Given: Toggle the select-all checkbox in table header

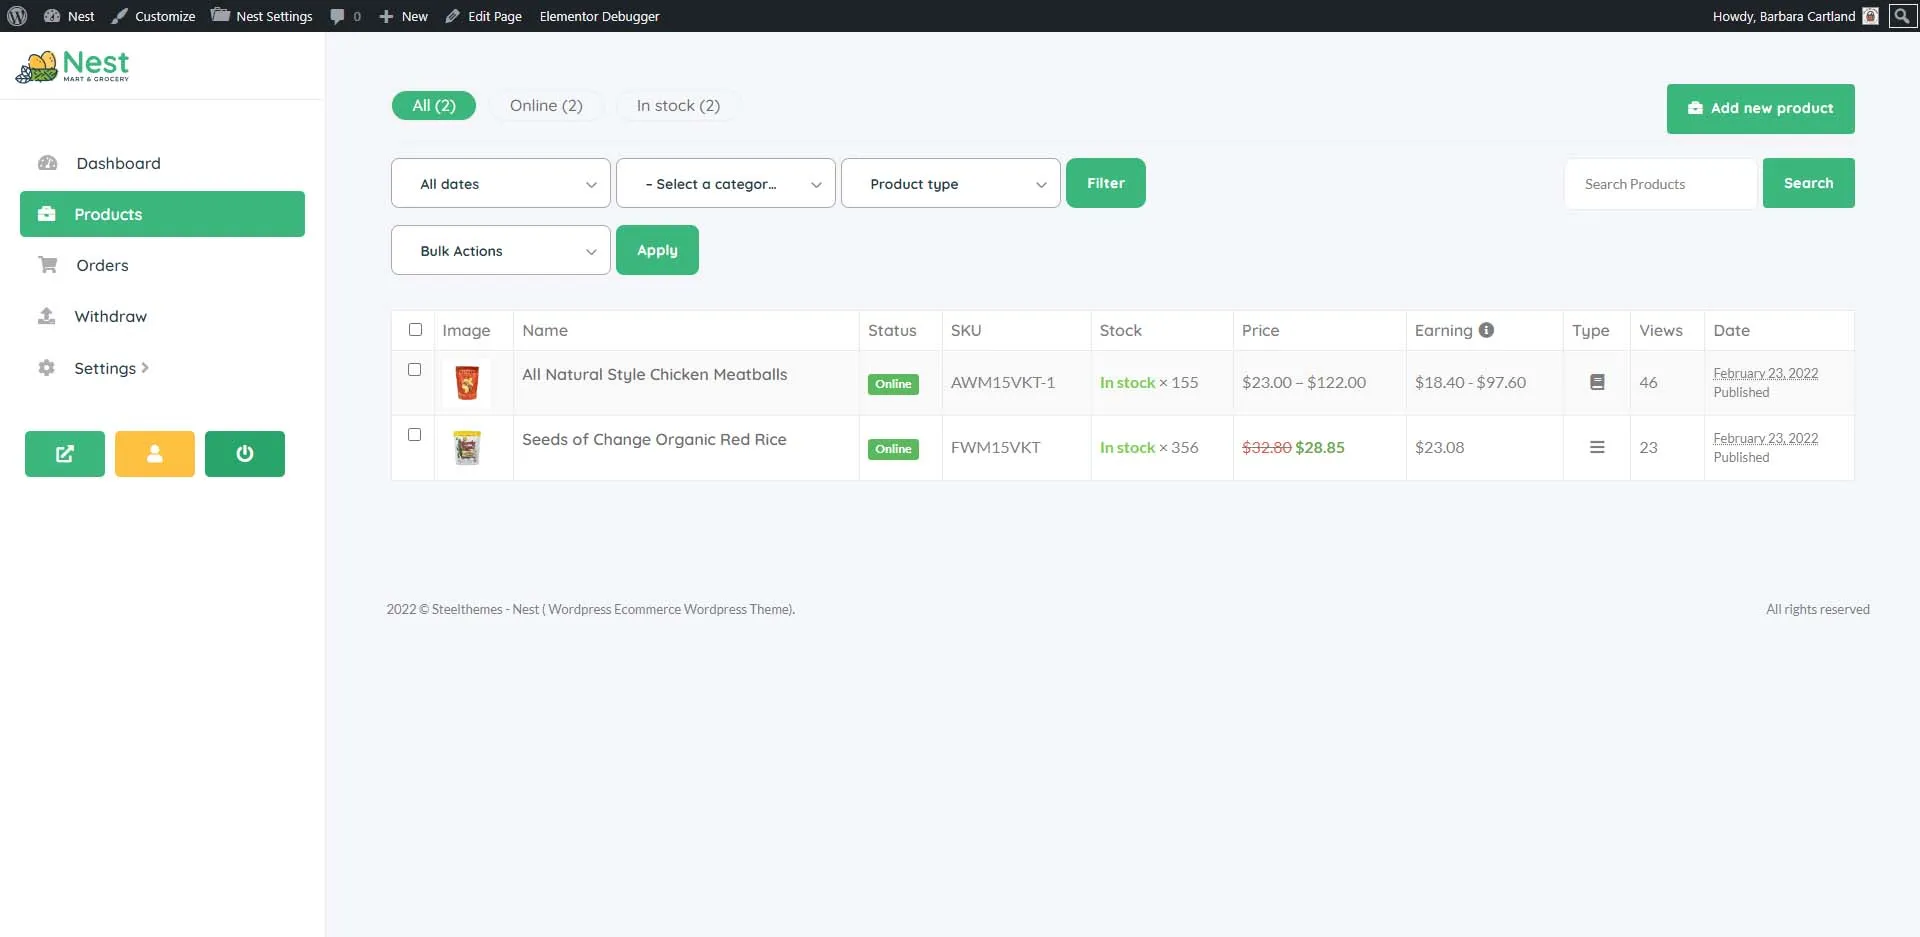Looking at the screenshot, I should (x=415, y=329).
